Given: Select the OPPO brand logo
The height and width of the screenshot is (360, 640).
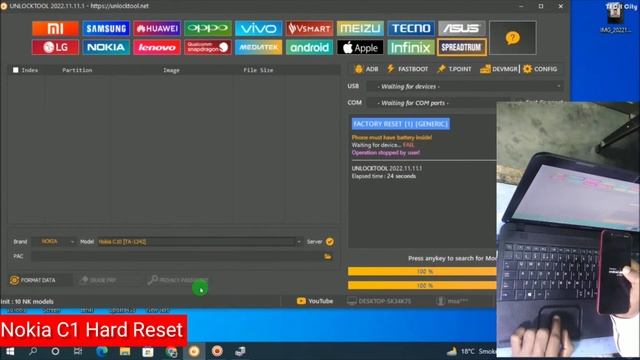Looking at the screenshot, I should click(208, 28).
